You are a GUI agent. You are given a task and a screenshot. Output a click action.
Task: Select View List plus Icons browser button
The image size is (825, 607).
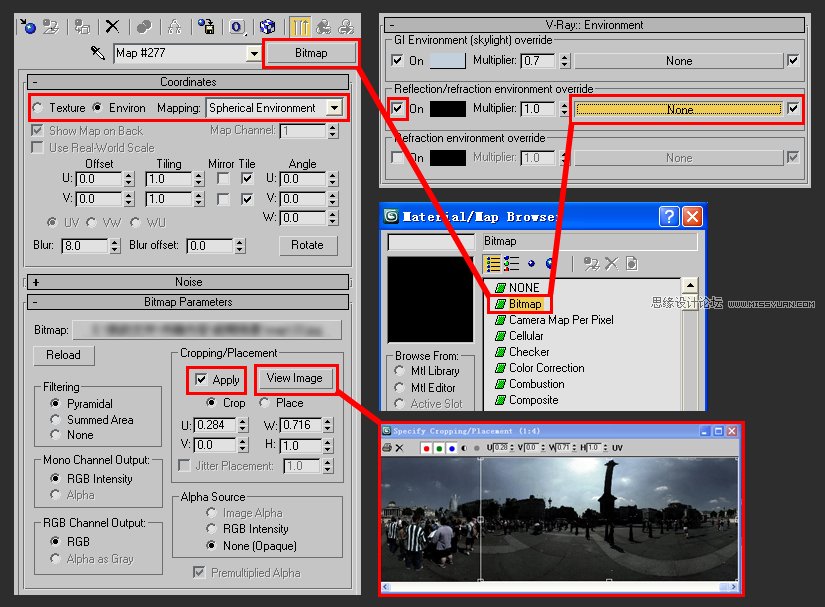511,264
